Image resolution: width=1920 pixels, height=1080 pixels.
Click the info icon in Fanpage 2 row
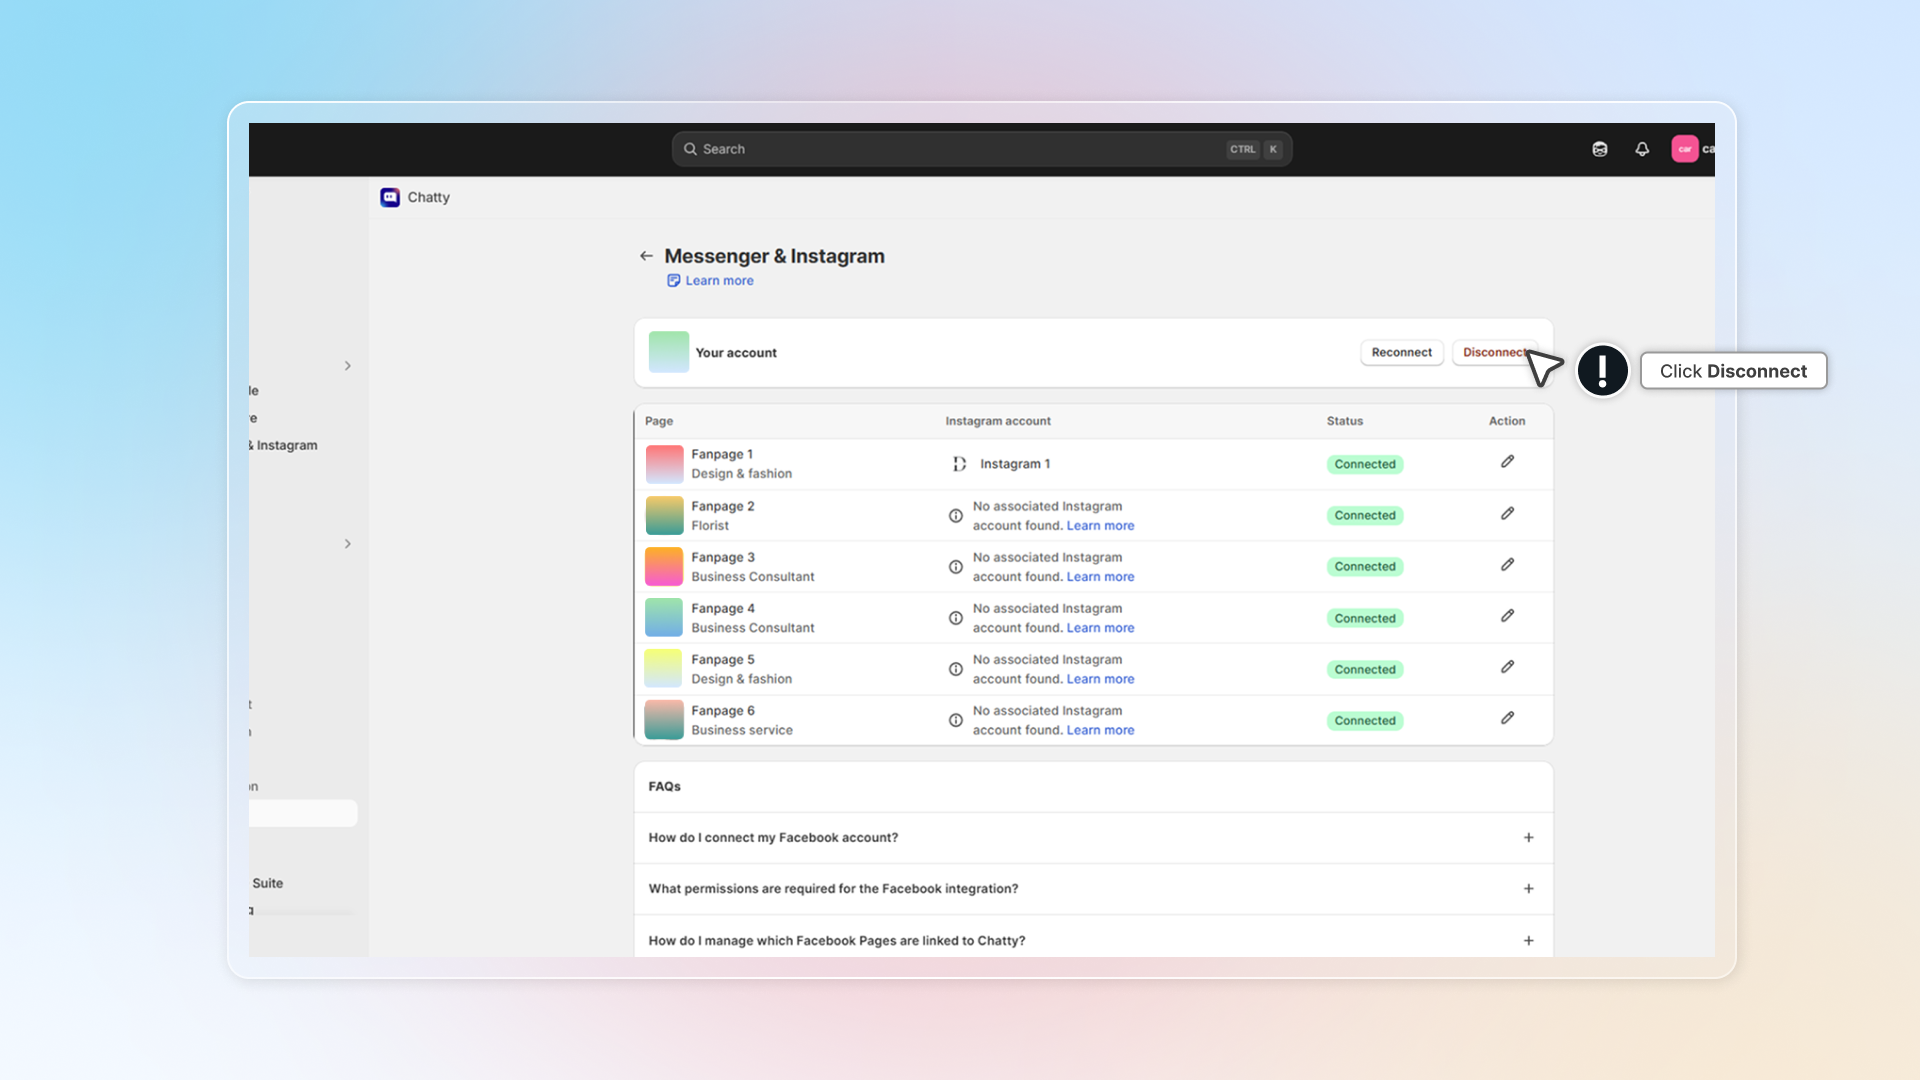[x=956, y=516]
